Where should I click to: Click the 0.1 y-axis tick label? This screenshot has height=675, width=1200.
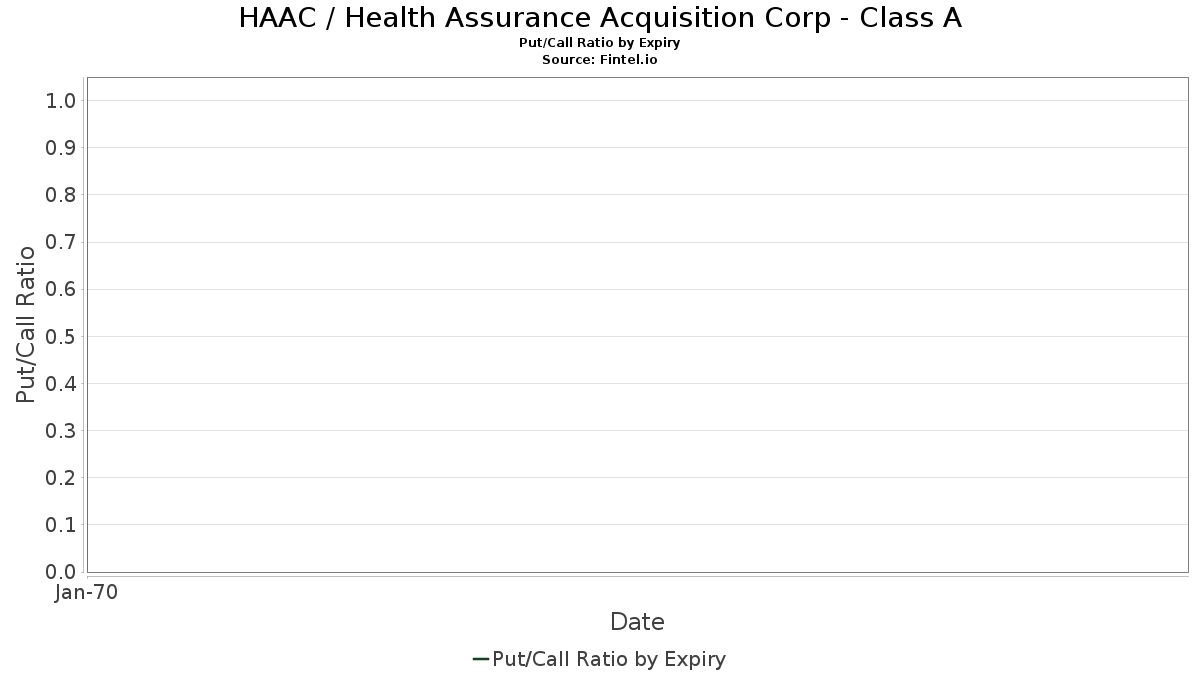[x=61, y=525]
